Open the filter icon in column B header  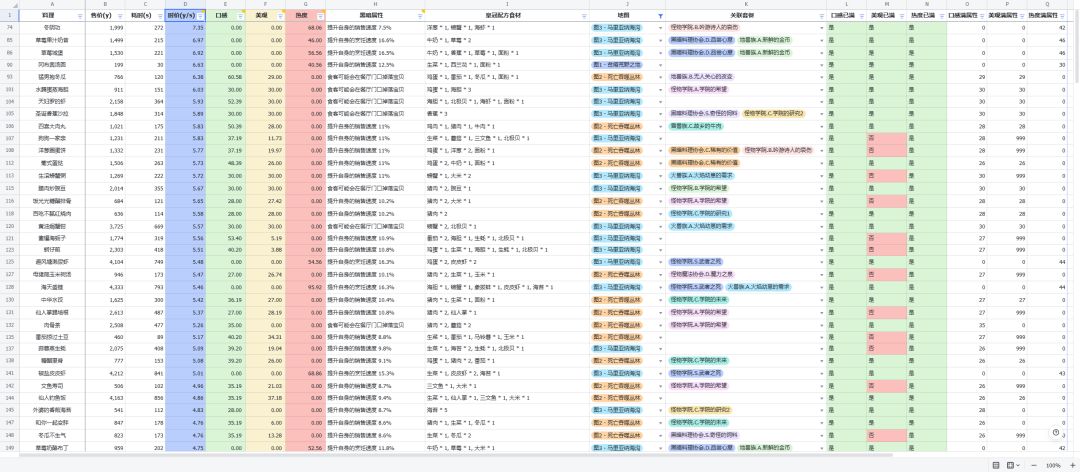[121, 15]
